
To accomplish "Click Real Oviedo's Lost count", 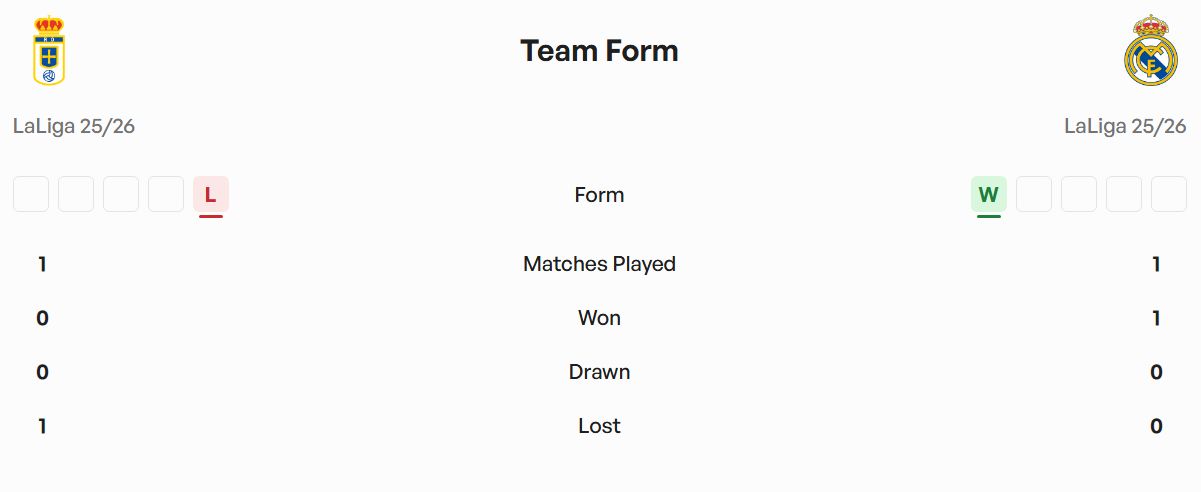I will [x=42, y=426].
